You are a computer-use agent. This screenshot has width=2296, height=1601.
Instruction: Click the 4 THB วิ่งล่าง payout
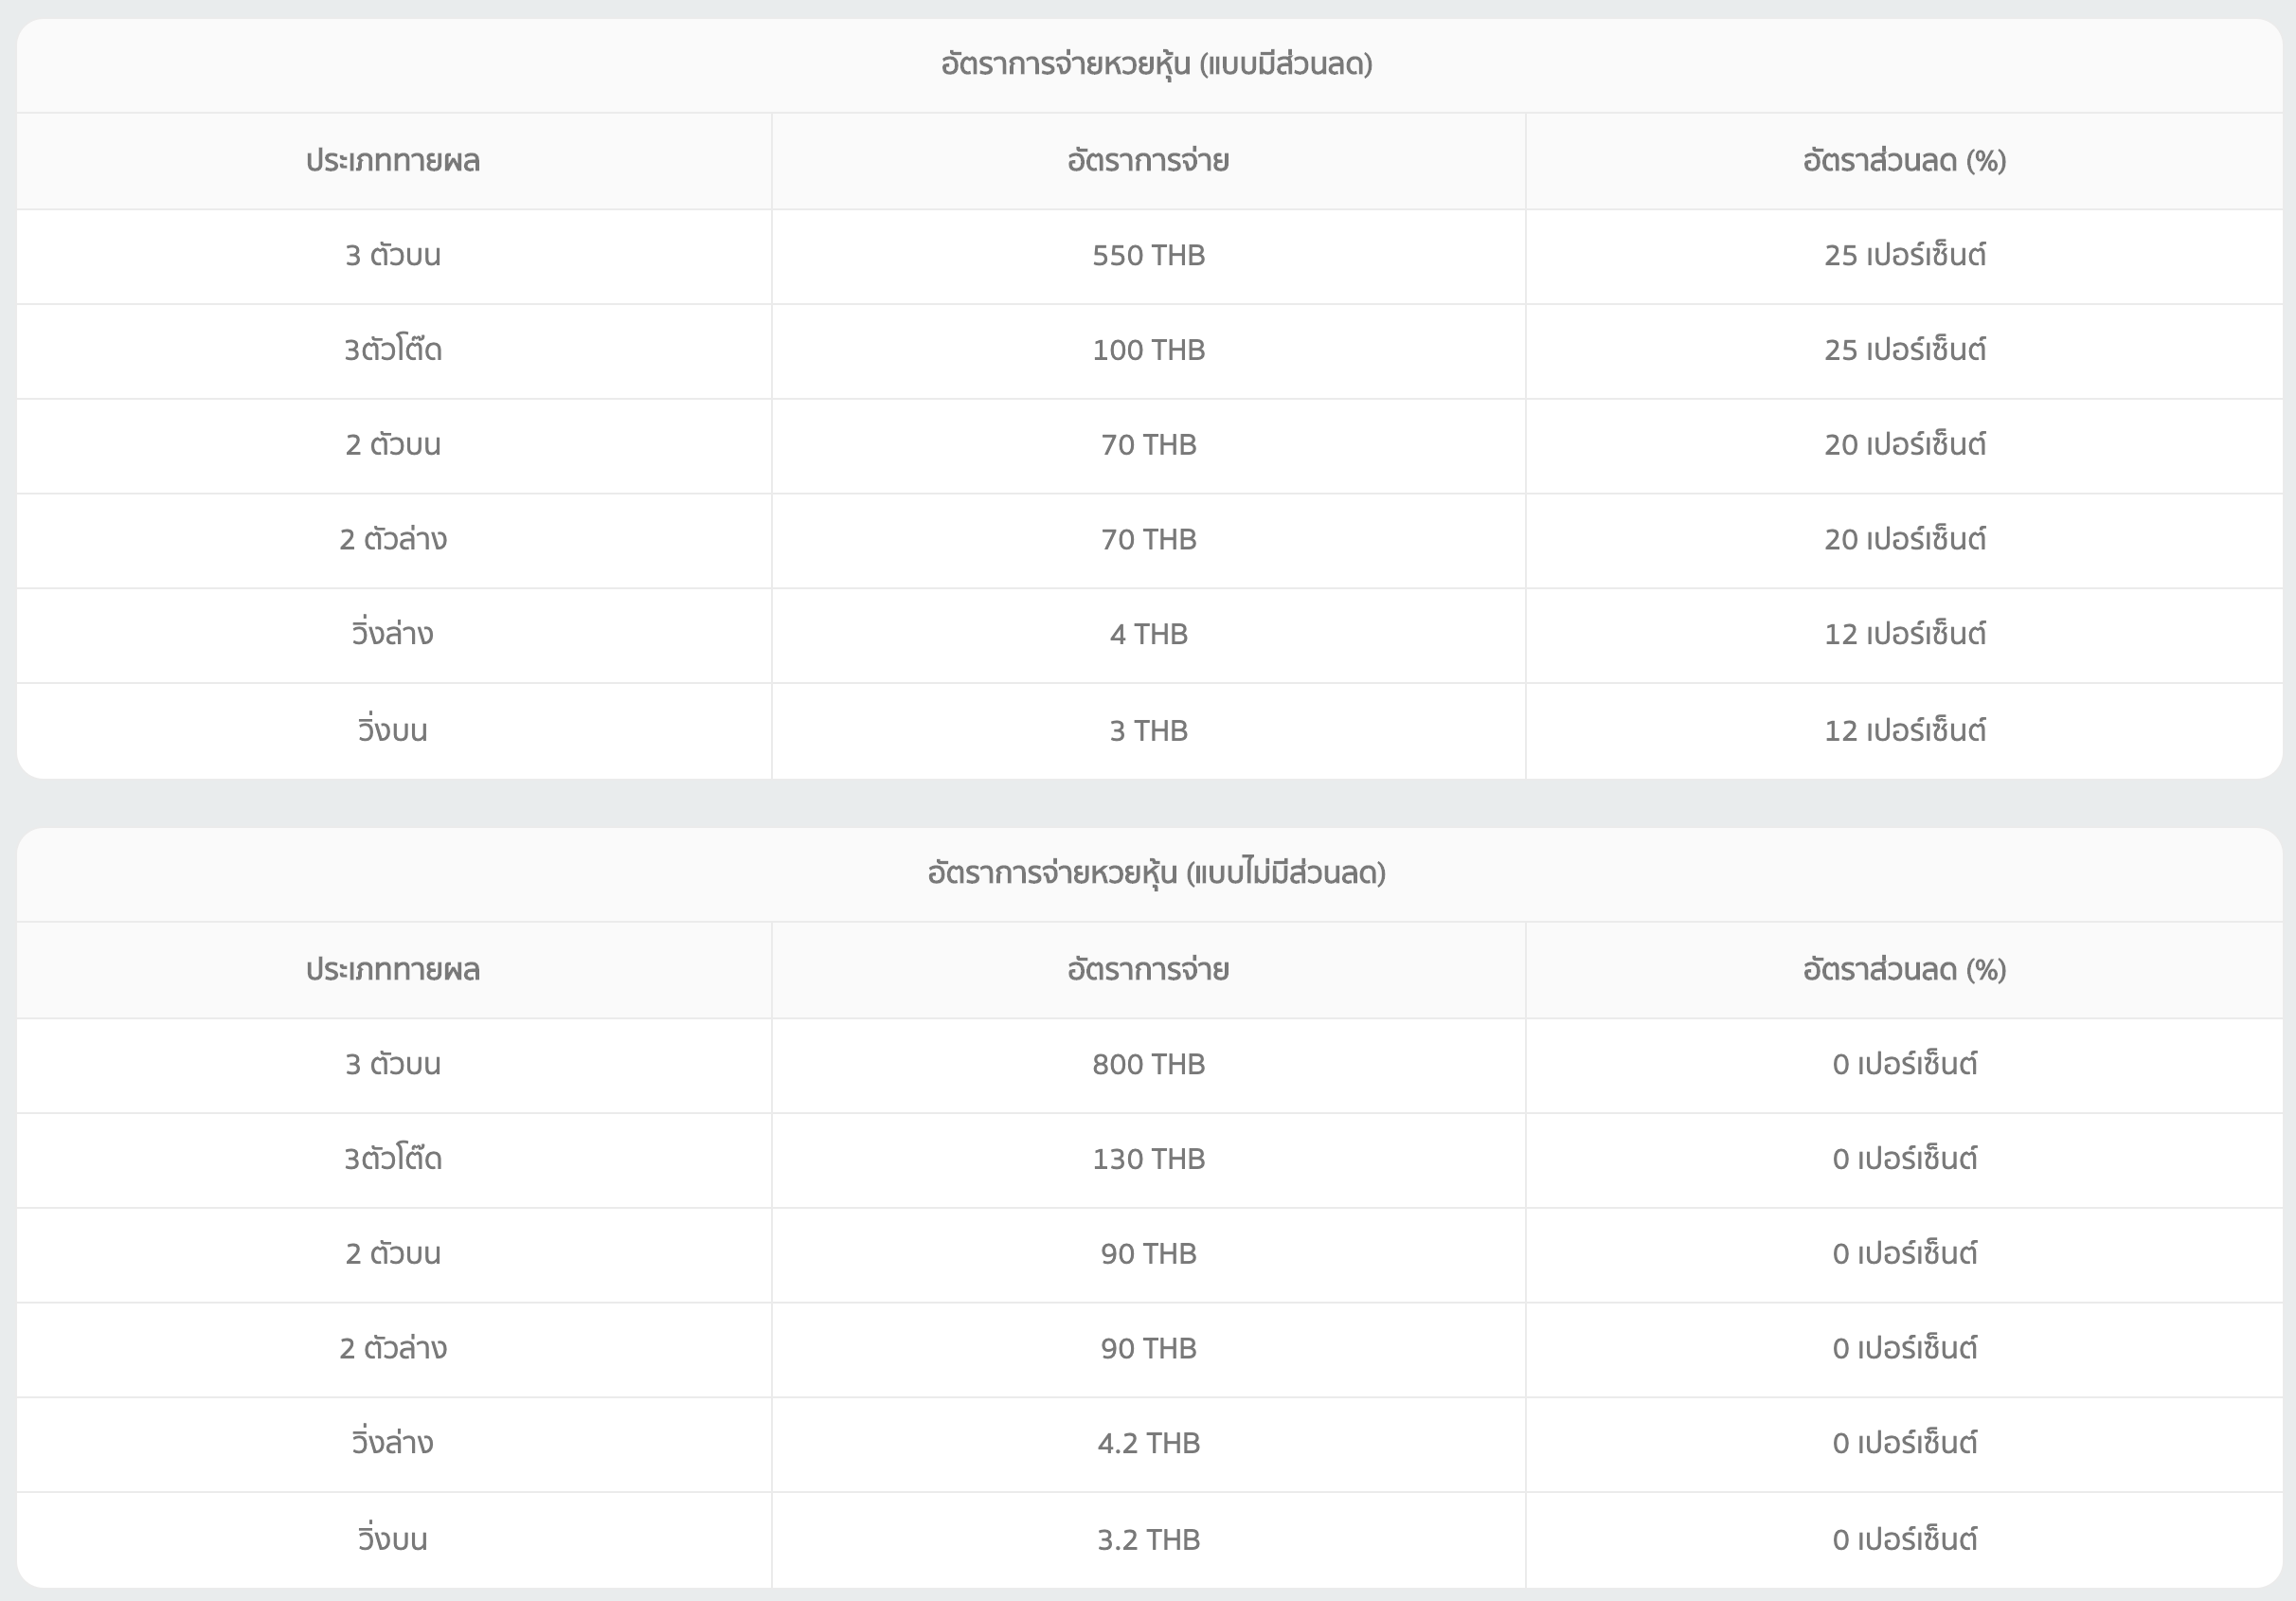[x=1148, y=634]
